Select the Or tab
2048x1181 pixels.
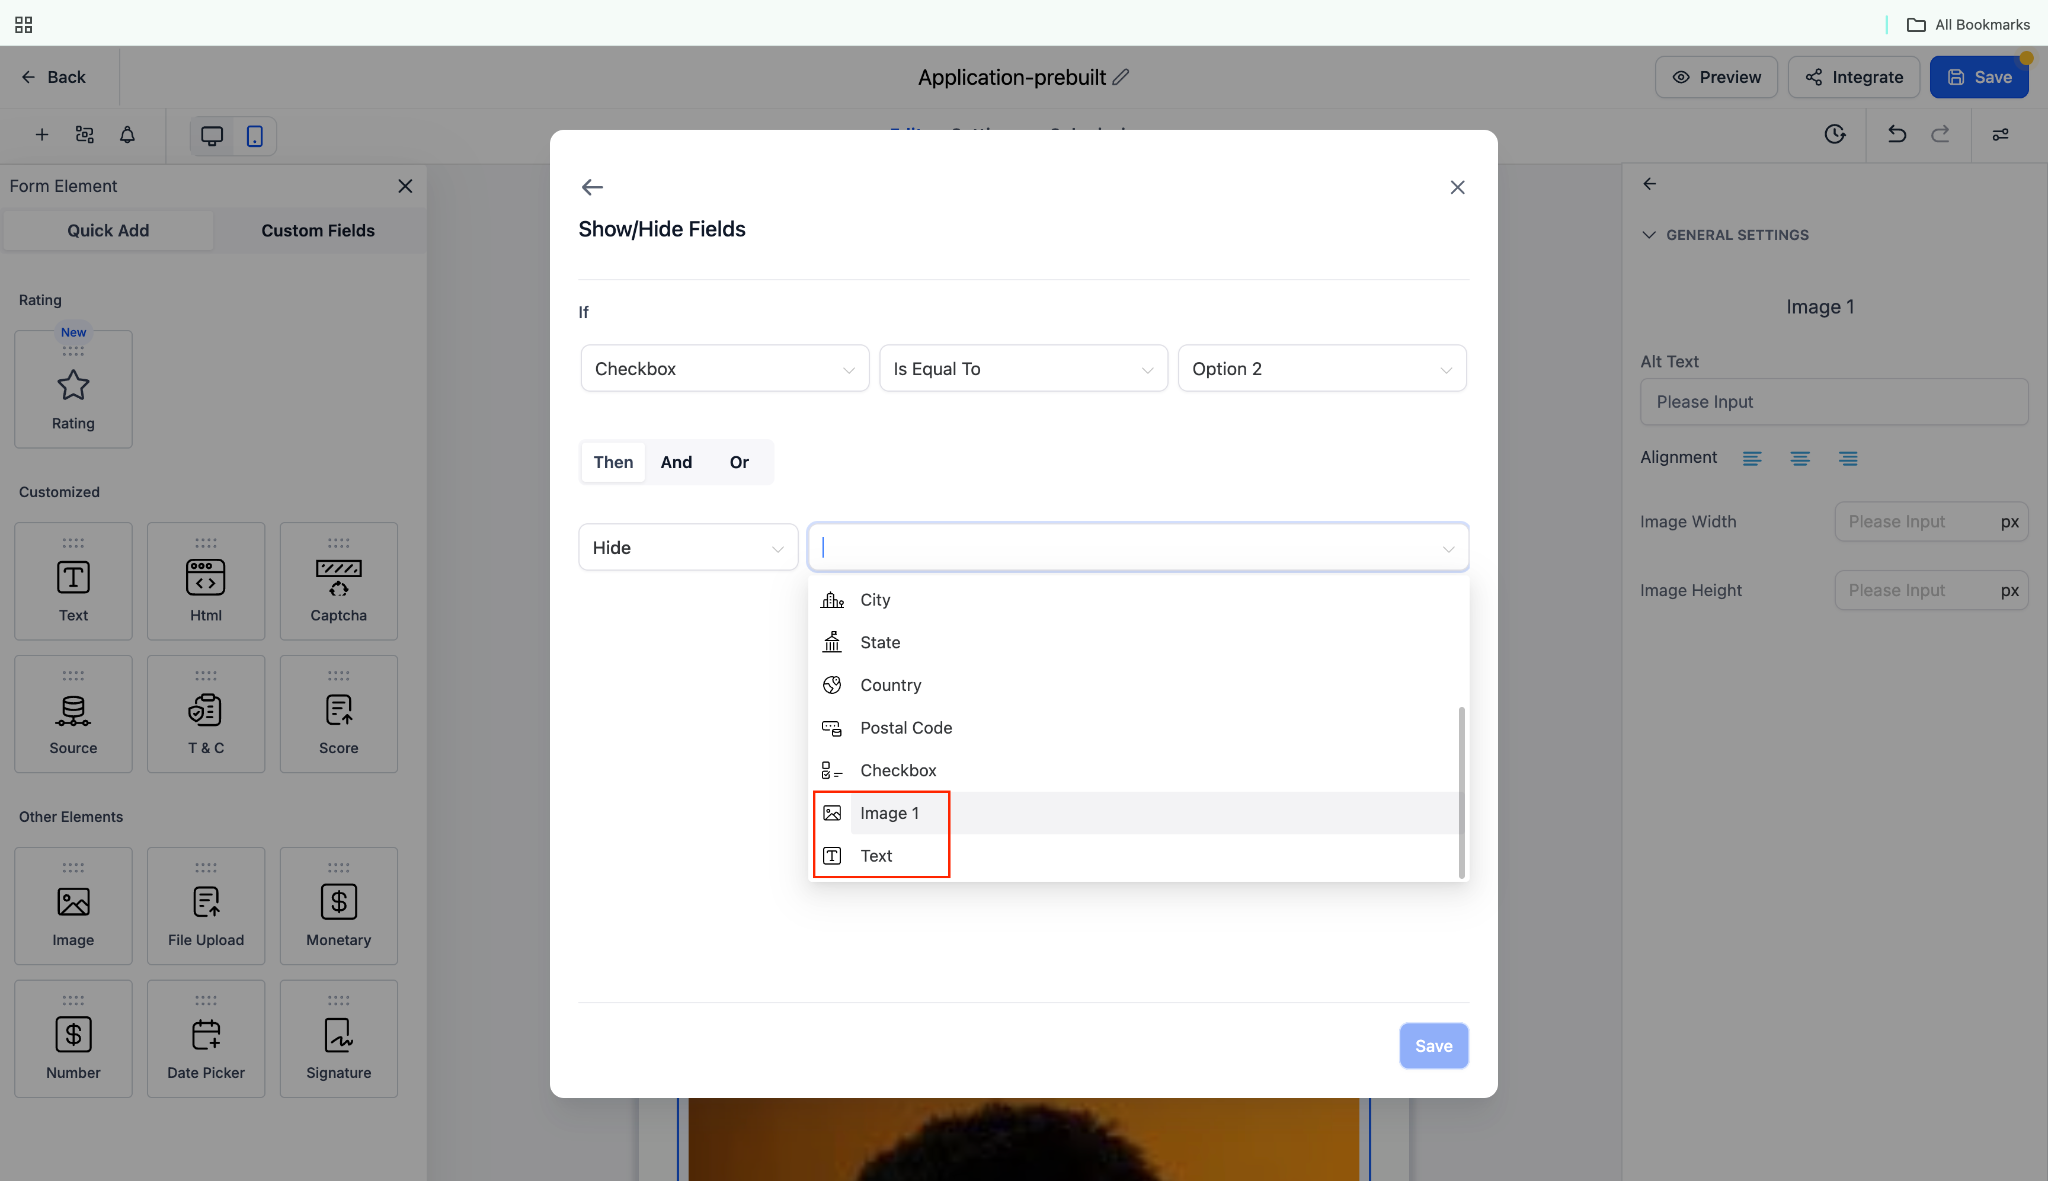click(739, 462)
